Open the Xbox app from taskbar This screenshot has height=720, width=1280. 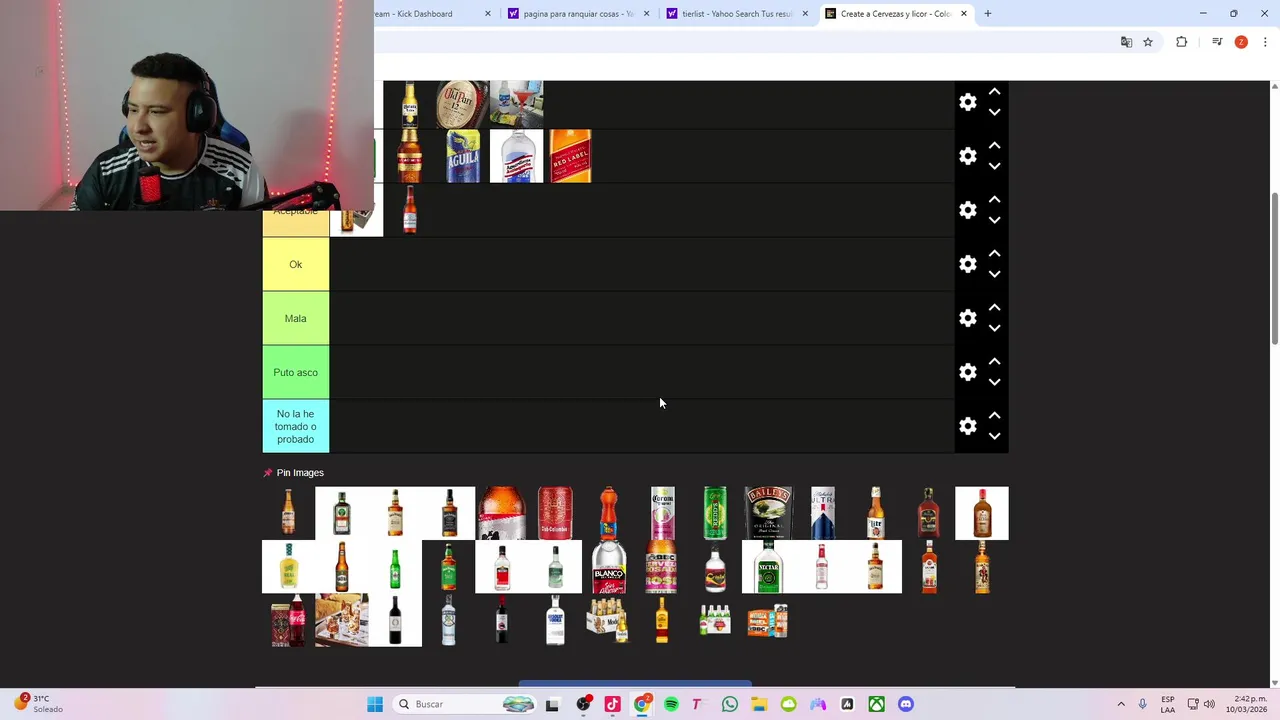[x=876, y=704]
